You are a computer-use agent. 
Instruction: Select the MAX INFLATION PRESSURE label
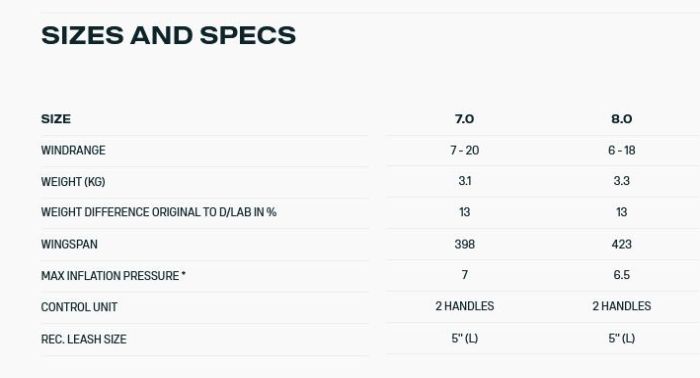point(113,276)
